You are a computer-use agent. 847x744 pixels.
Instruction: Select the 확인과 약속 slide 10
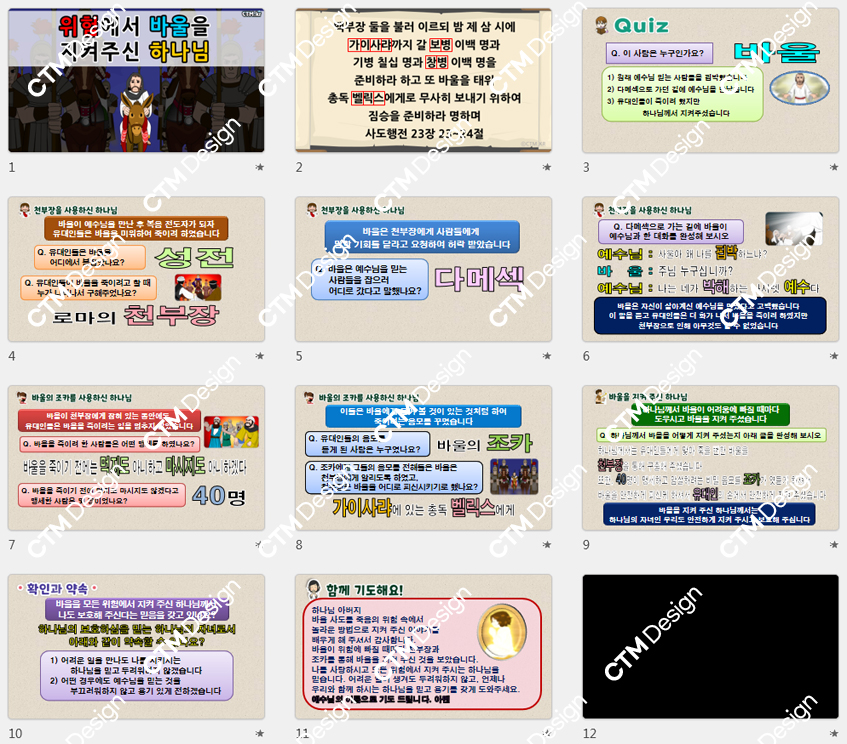136,647
